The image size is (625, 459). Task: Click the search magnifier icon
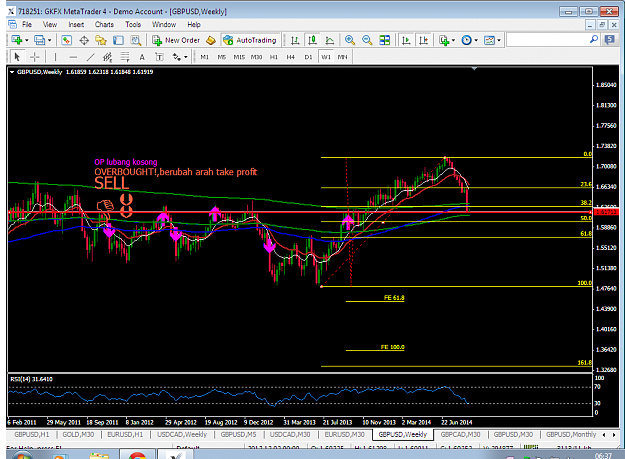click(594, 39)
